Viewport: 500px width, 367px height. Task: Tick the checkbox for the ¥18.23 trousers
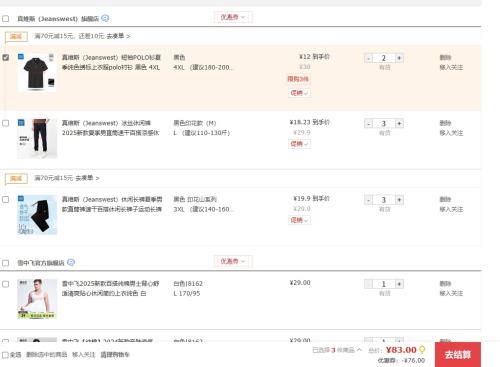tap(6, 123)
